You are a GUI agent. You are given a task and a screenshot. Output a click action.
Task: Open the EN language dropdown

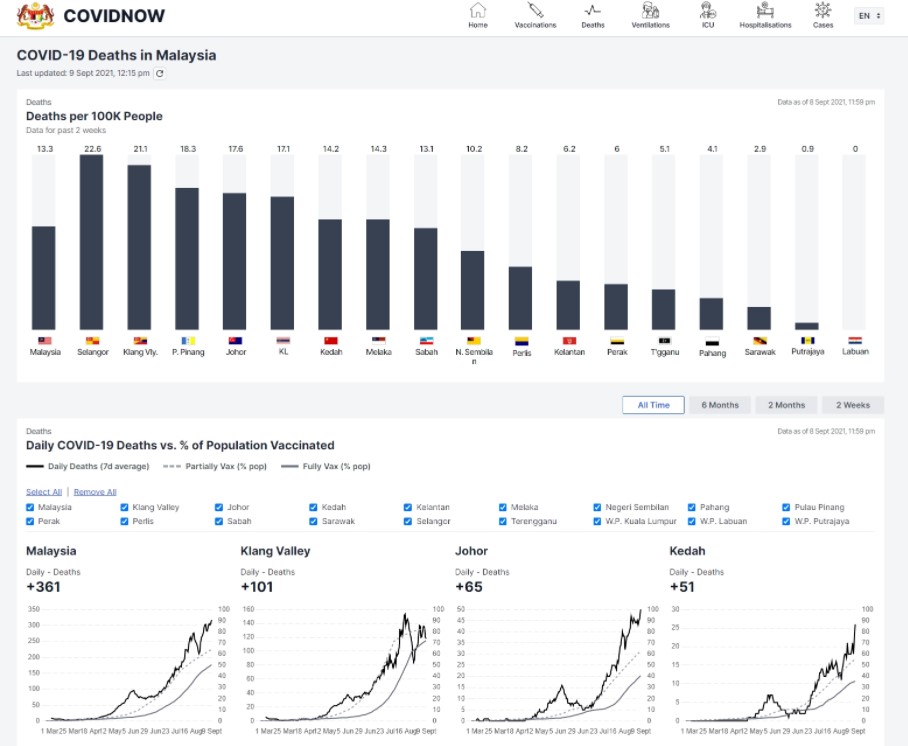coord(869,16)
